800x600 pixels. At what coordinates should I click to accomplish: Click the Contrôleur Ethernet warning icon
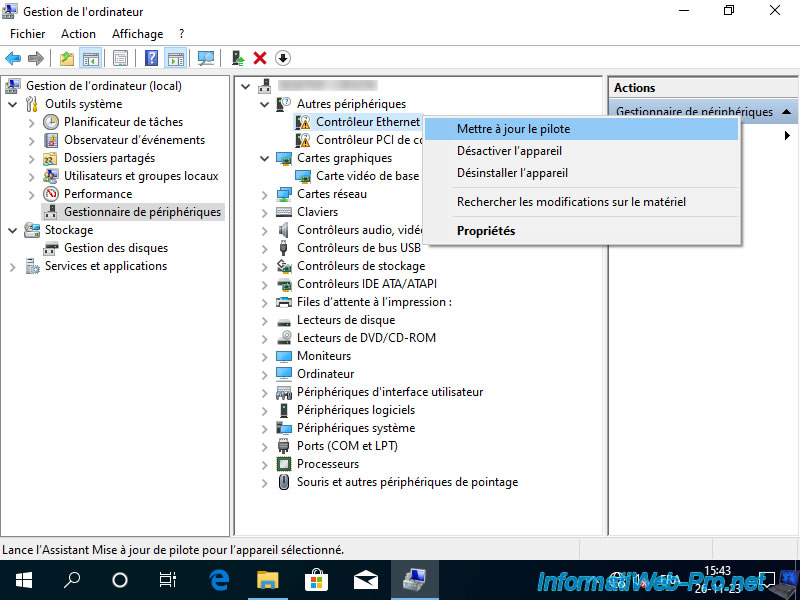303,122
